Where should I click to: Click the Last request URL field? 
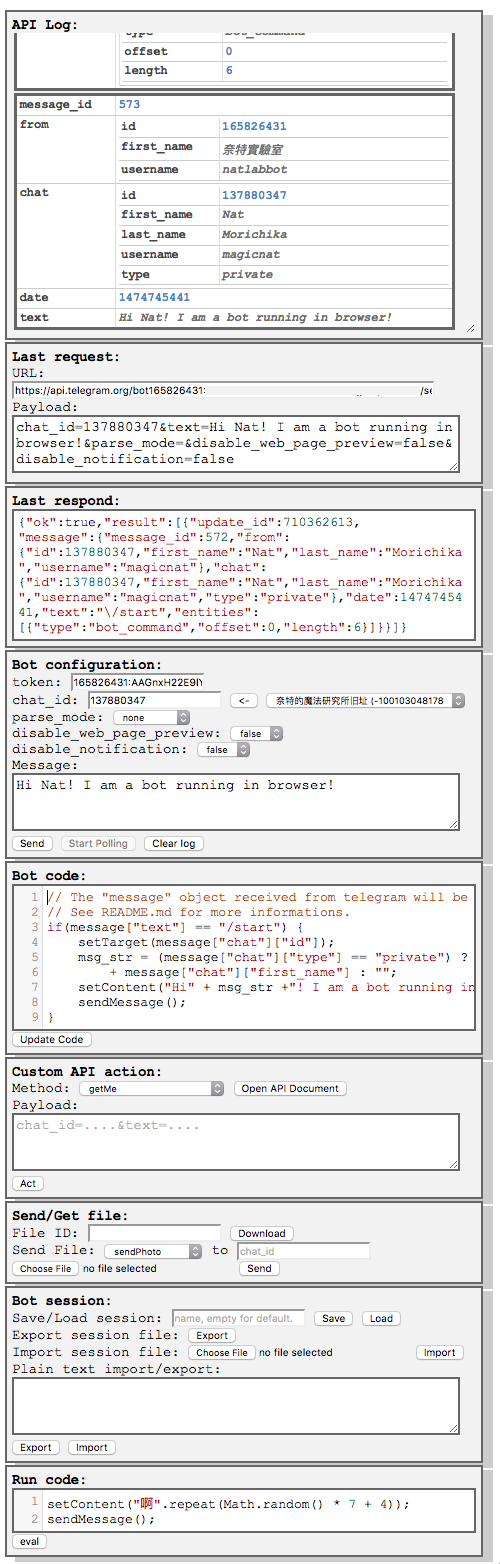click(223, 390)
